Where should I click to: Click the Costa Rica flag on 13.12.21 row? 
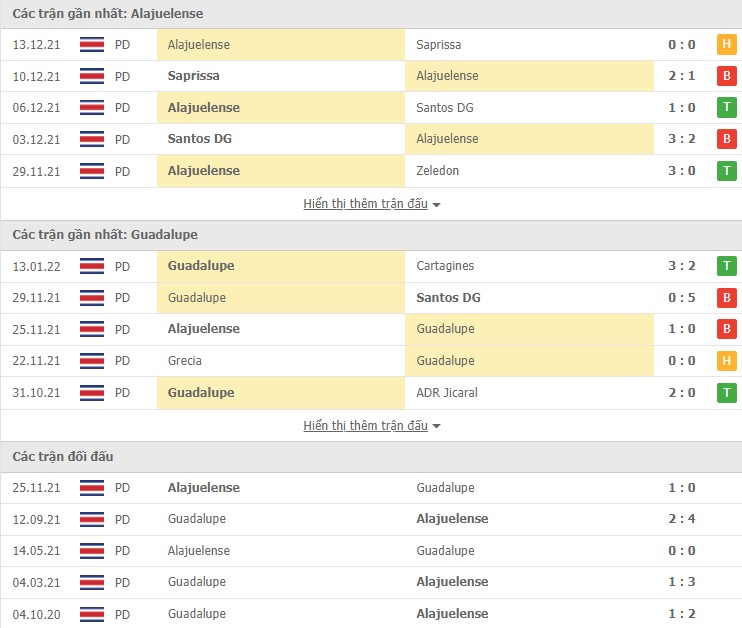coord(92,45)
